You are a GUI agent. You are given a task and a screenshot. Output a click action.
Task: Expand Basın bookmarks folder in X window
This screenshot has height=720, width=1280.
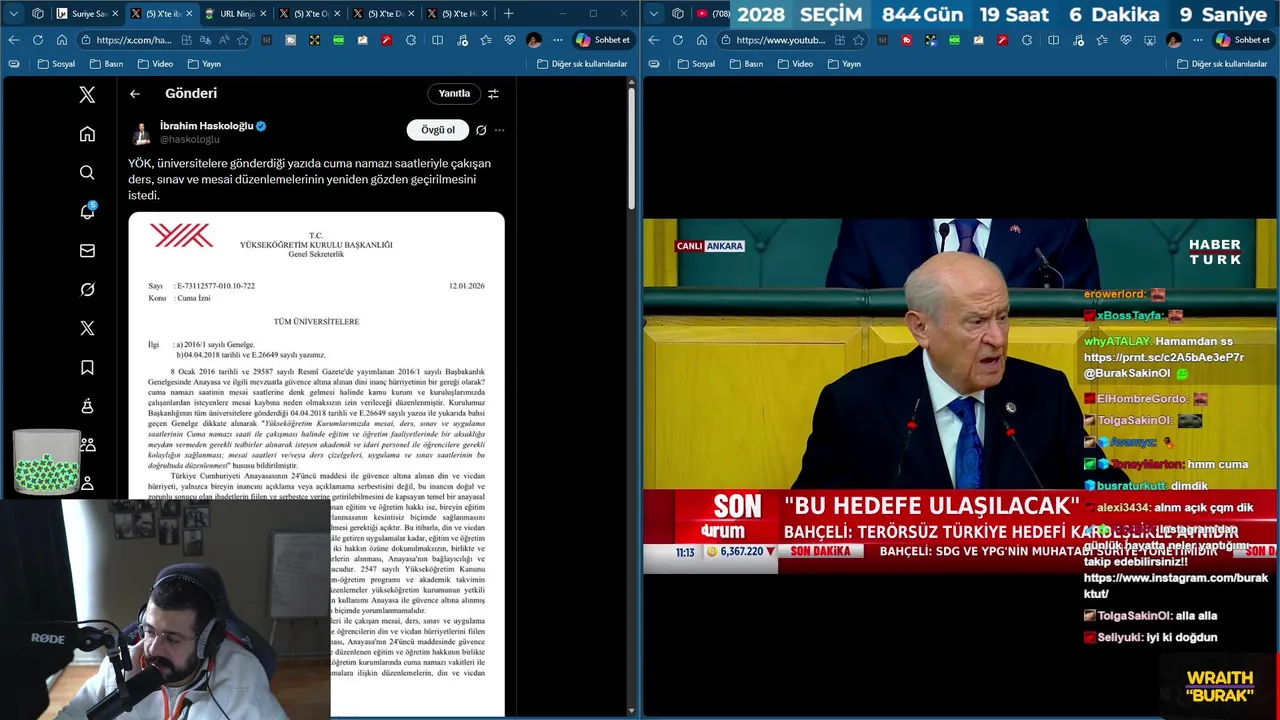pyautogui.click(x=106, y=64)
